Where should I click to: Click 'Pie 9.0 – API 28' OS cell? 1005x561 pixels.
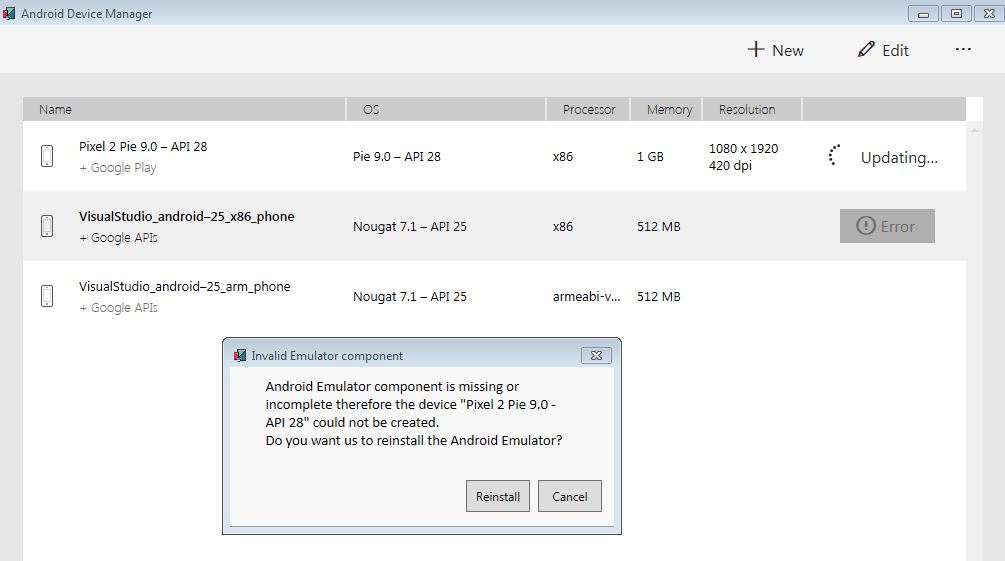[x=397, y=156]
